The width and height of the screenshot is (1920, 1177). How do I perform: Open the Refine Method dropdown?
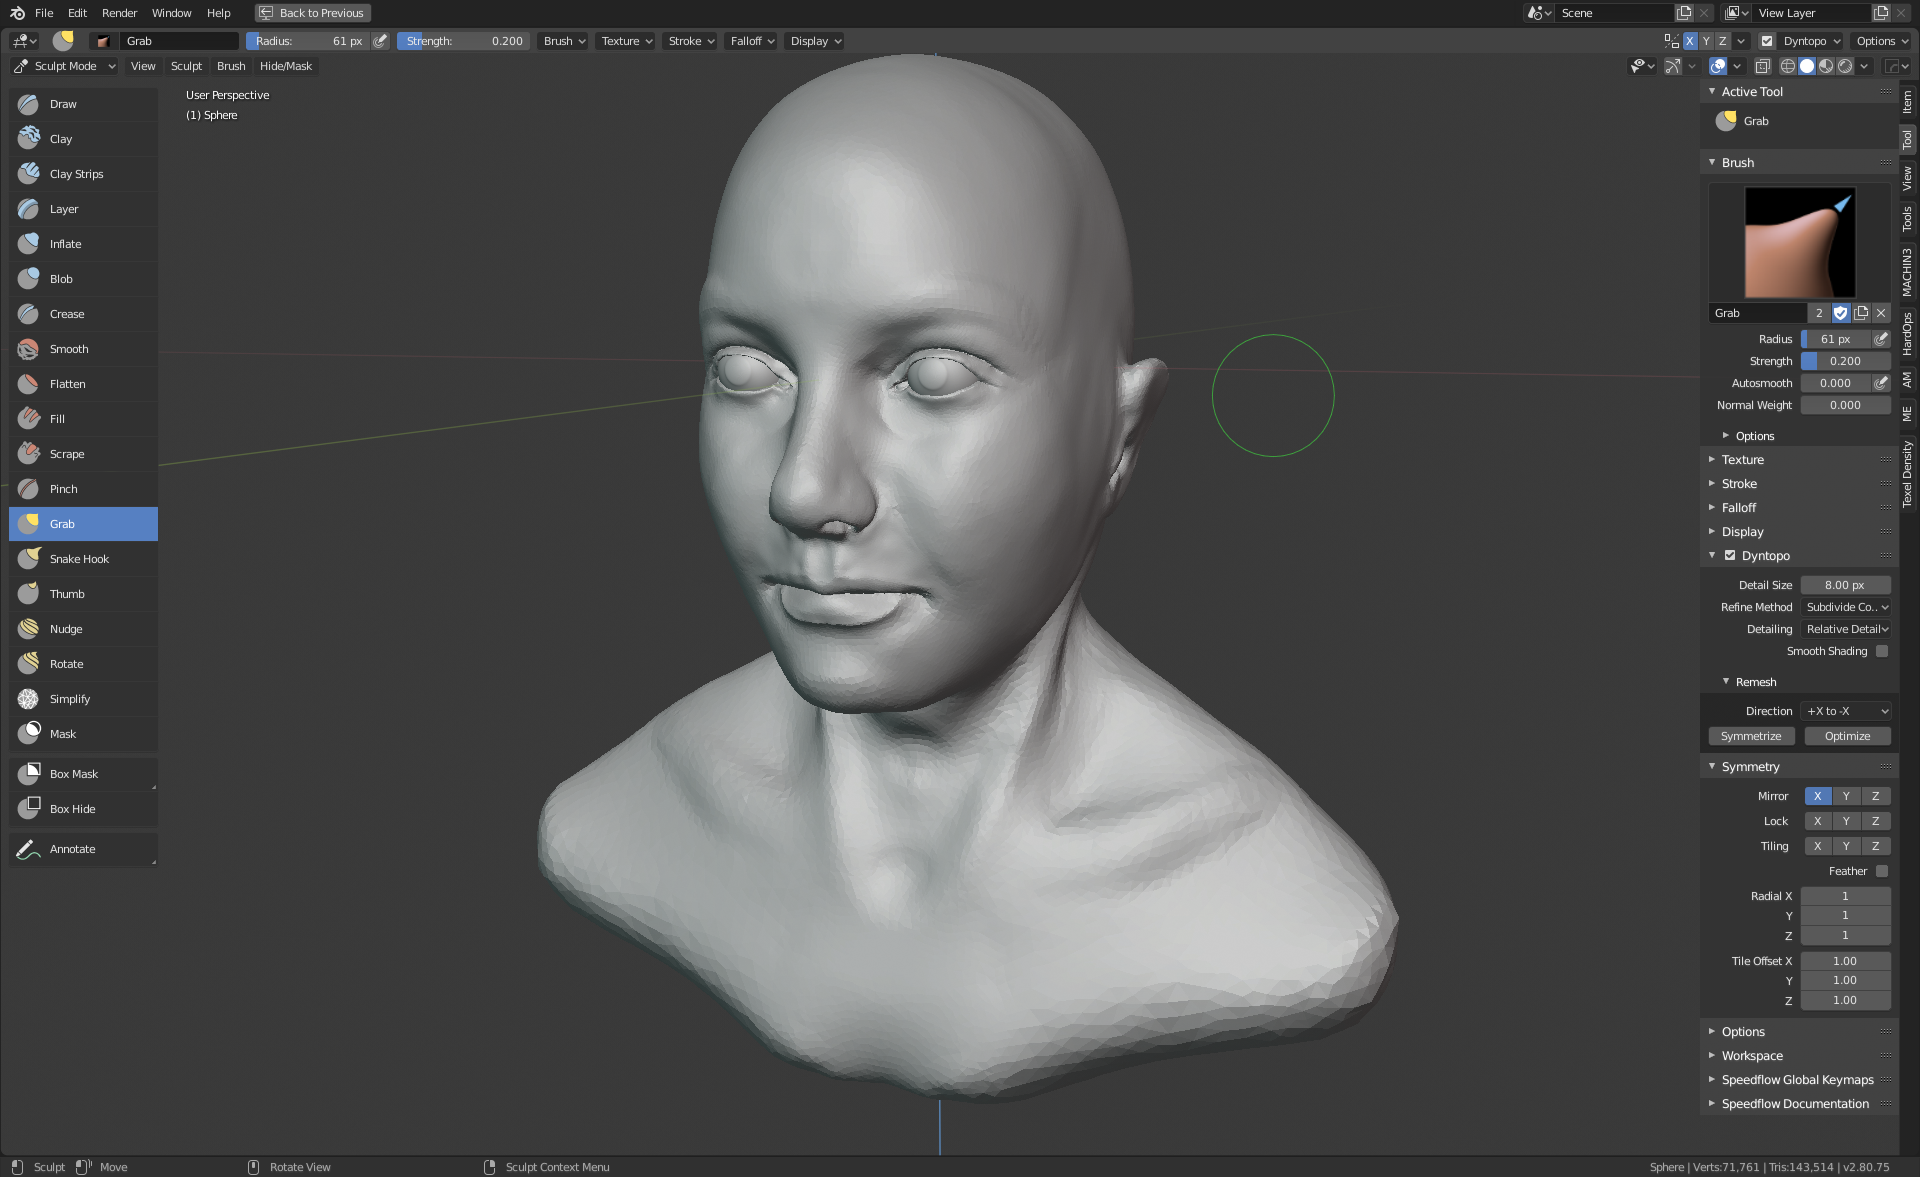click(1846, 607)
